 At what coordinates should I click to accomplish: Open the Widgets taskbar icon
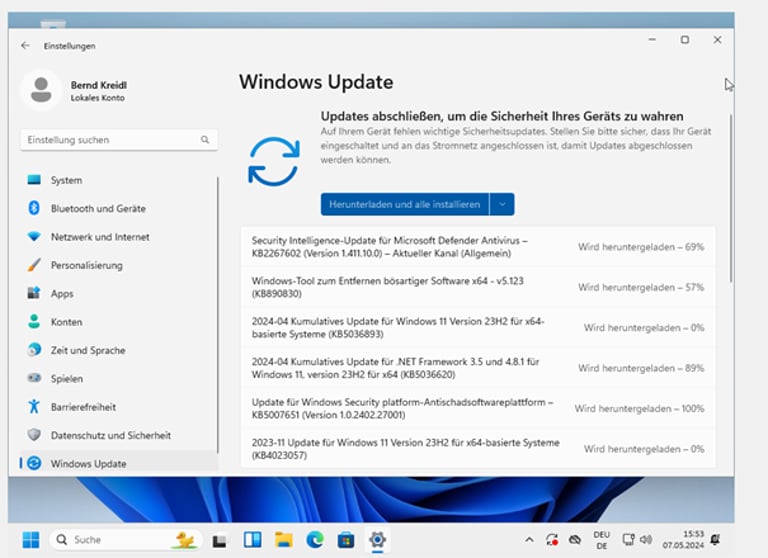pos(252,540)
